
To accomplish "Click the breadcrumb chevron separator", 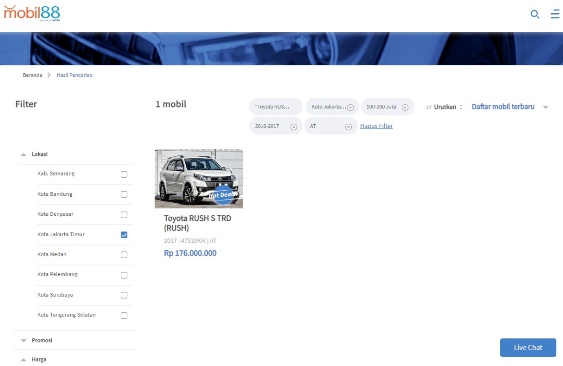I will coord(49,75).
